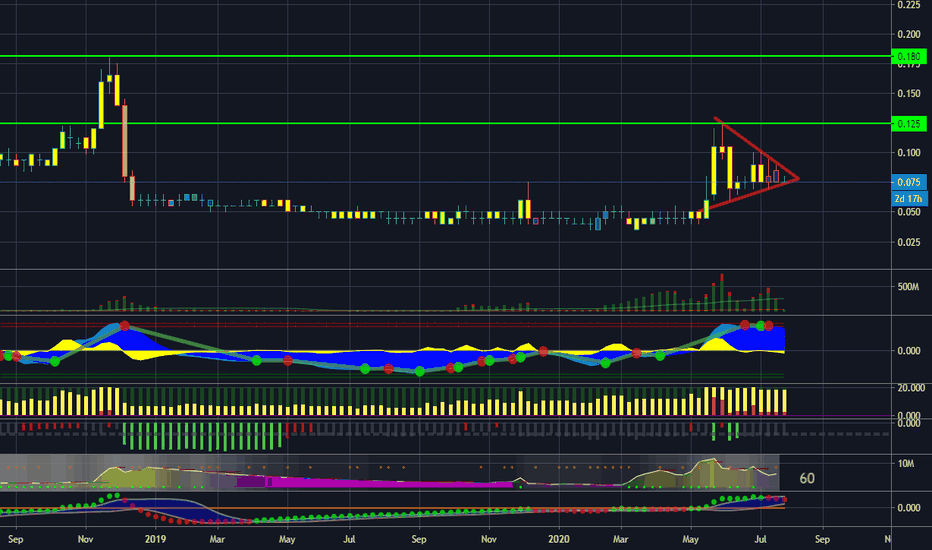Click the 0.150 price axis value
Image resolution: width=932 pixels, height=550 pixels.
[x=909, y=93]
